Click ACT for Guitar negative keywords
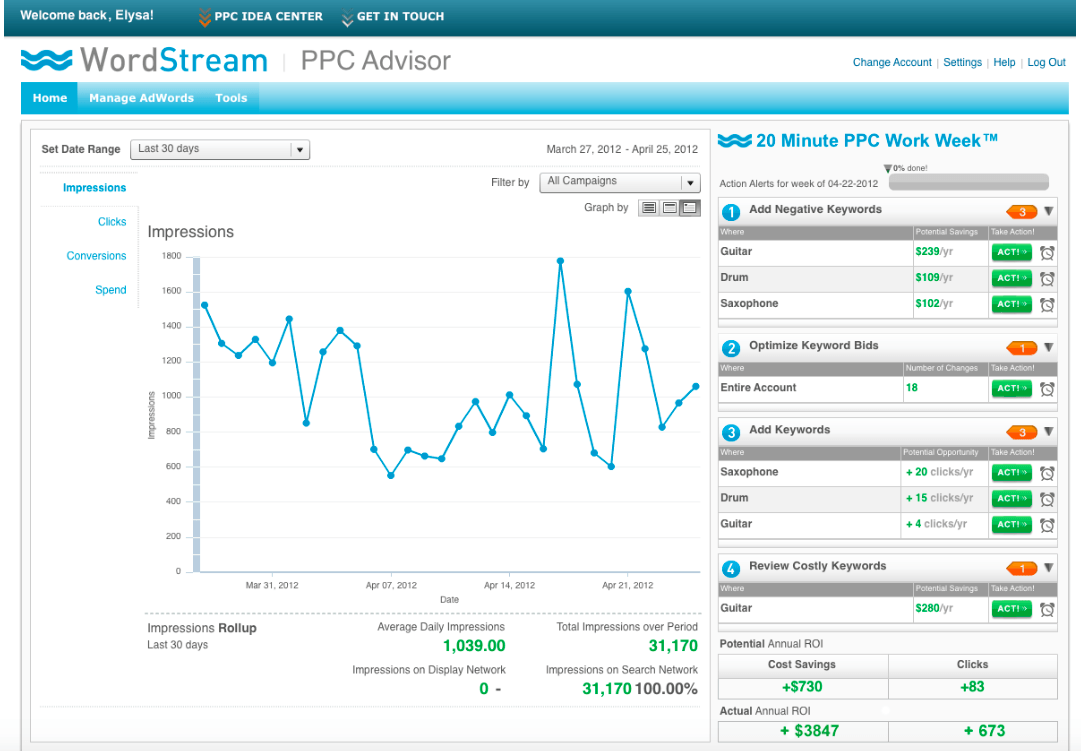The image size is (1081, 751). click(1011, 252)
